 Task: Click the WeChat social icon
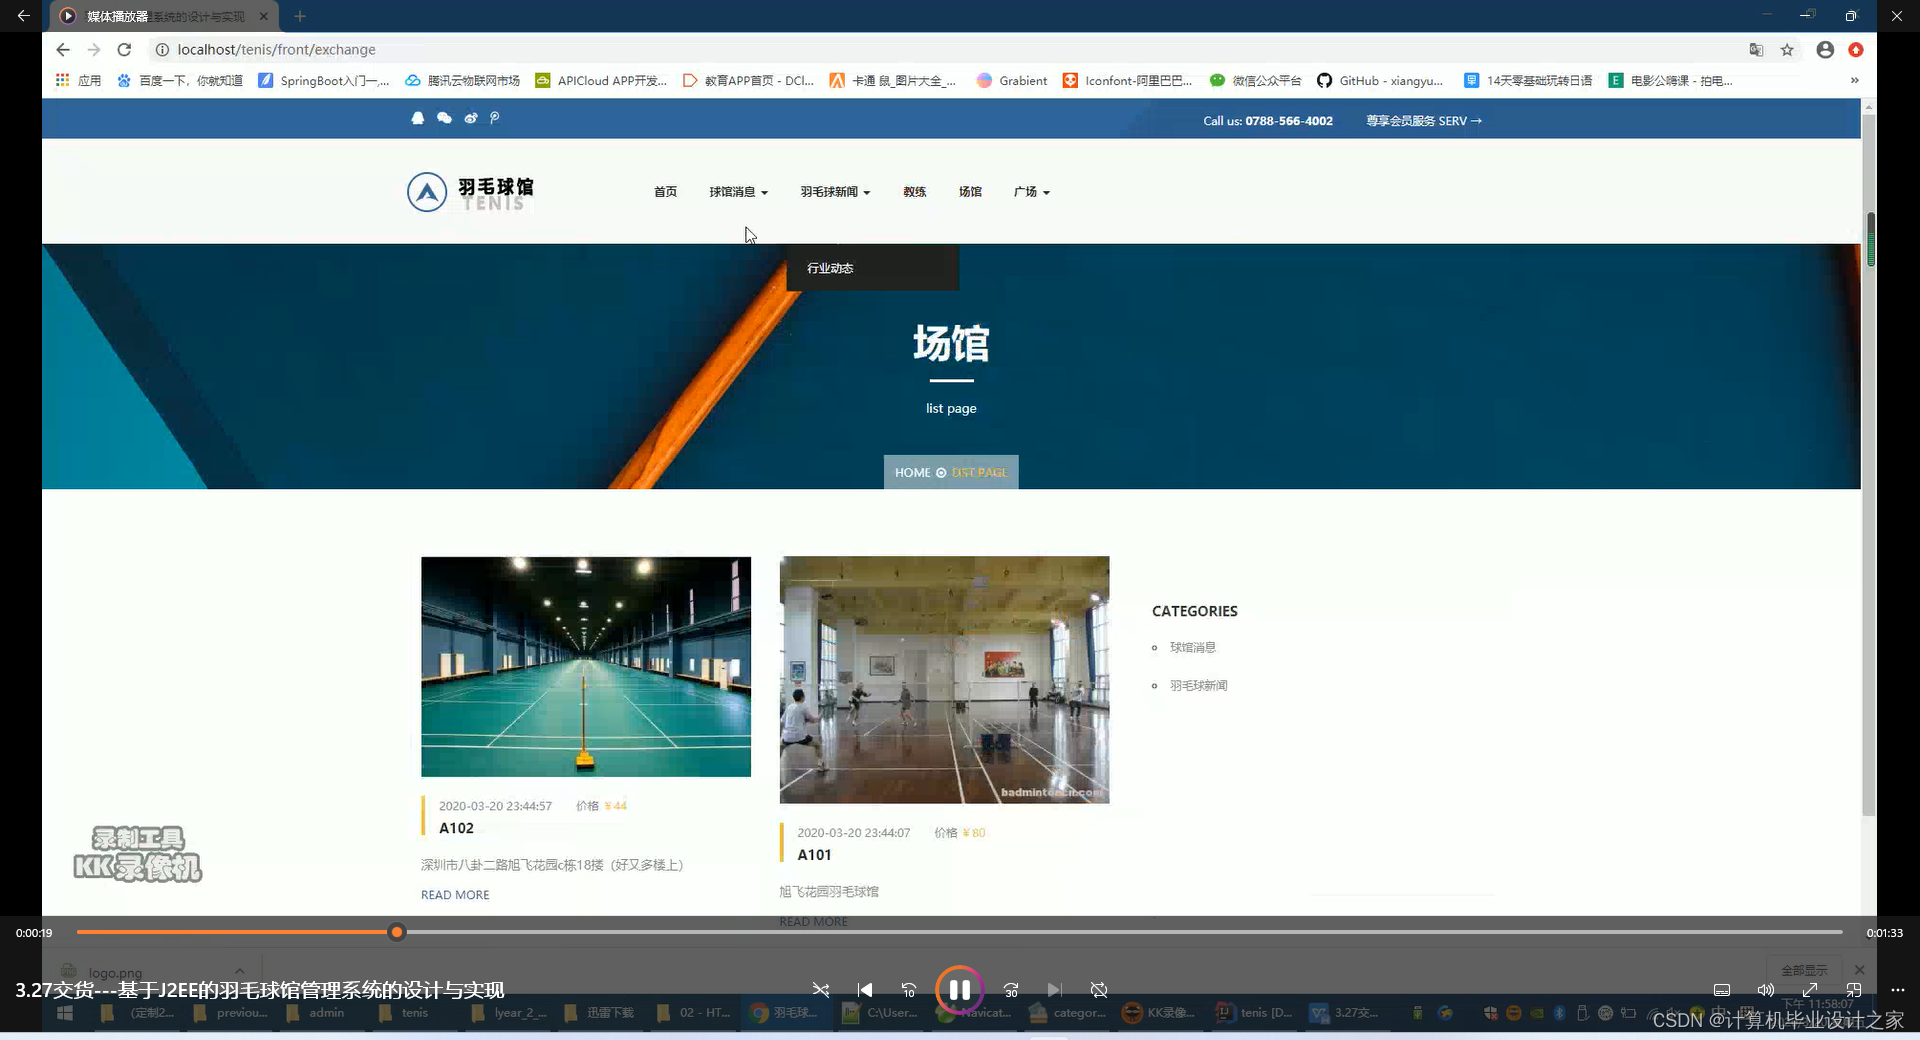tap(444, 118)
